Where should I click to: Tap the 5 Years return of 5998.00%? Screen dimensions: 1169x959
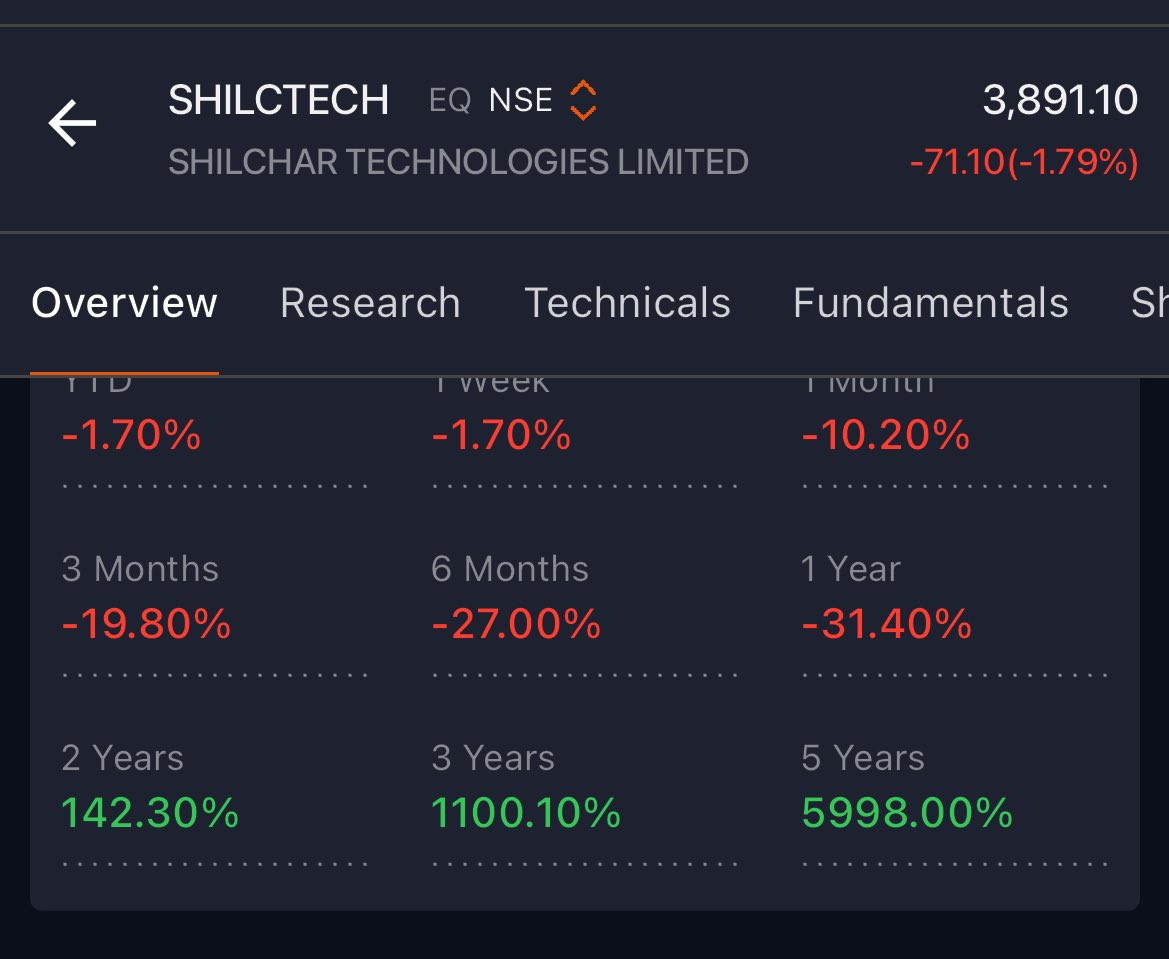907,812
